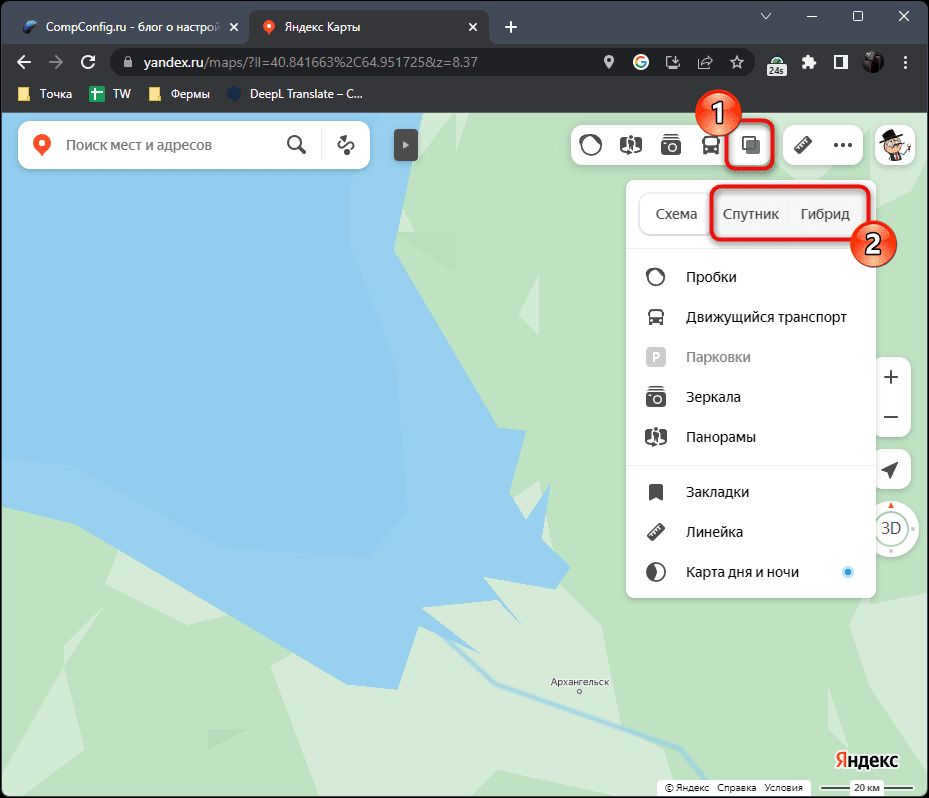Open Панорамы from the layers menu

[751, 437]
